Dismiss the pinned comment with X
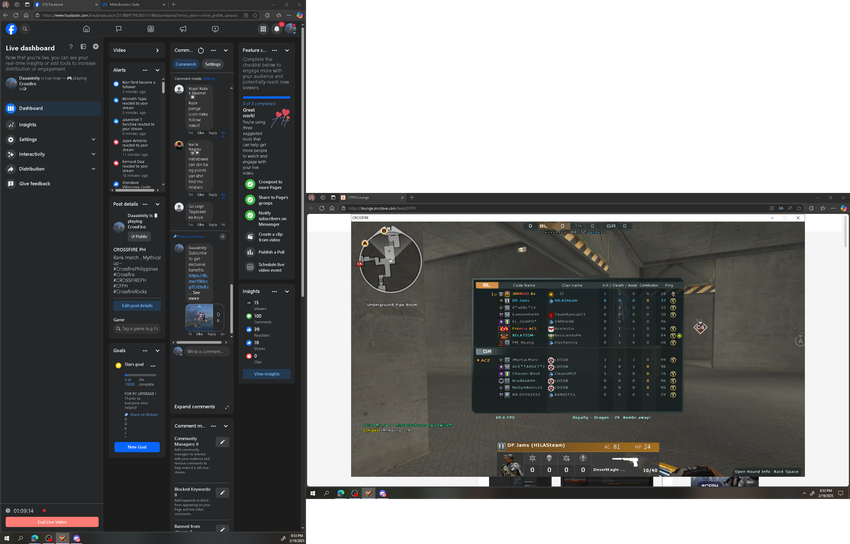The width and height of the screenshot is (850, 544). [x=223, y=237]
